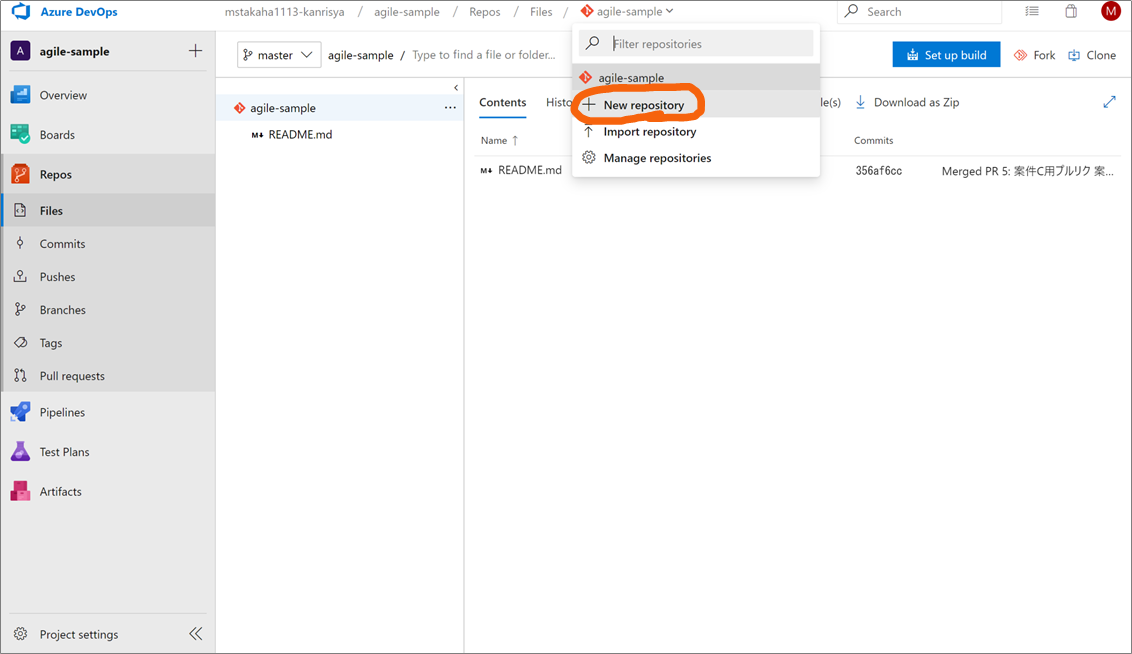
Task: Choose Manage repositories
Action: (x=696, y=158)
